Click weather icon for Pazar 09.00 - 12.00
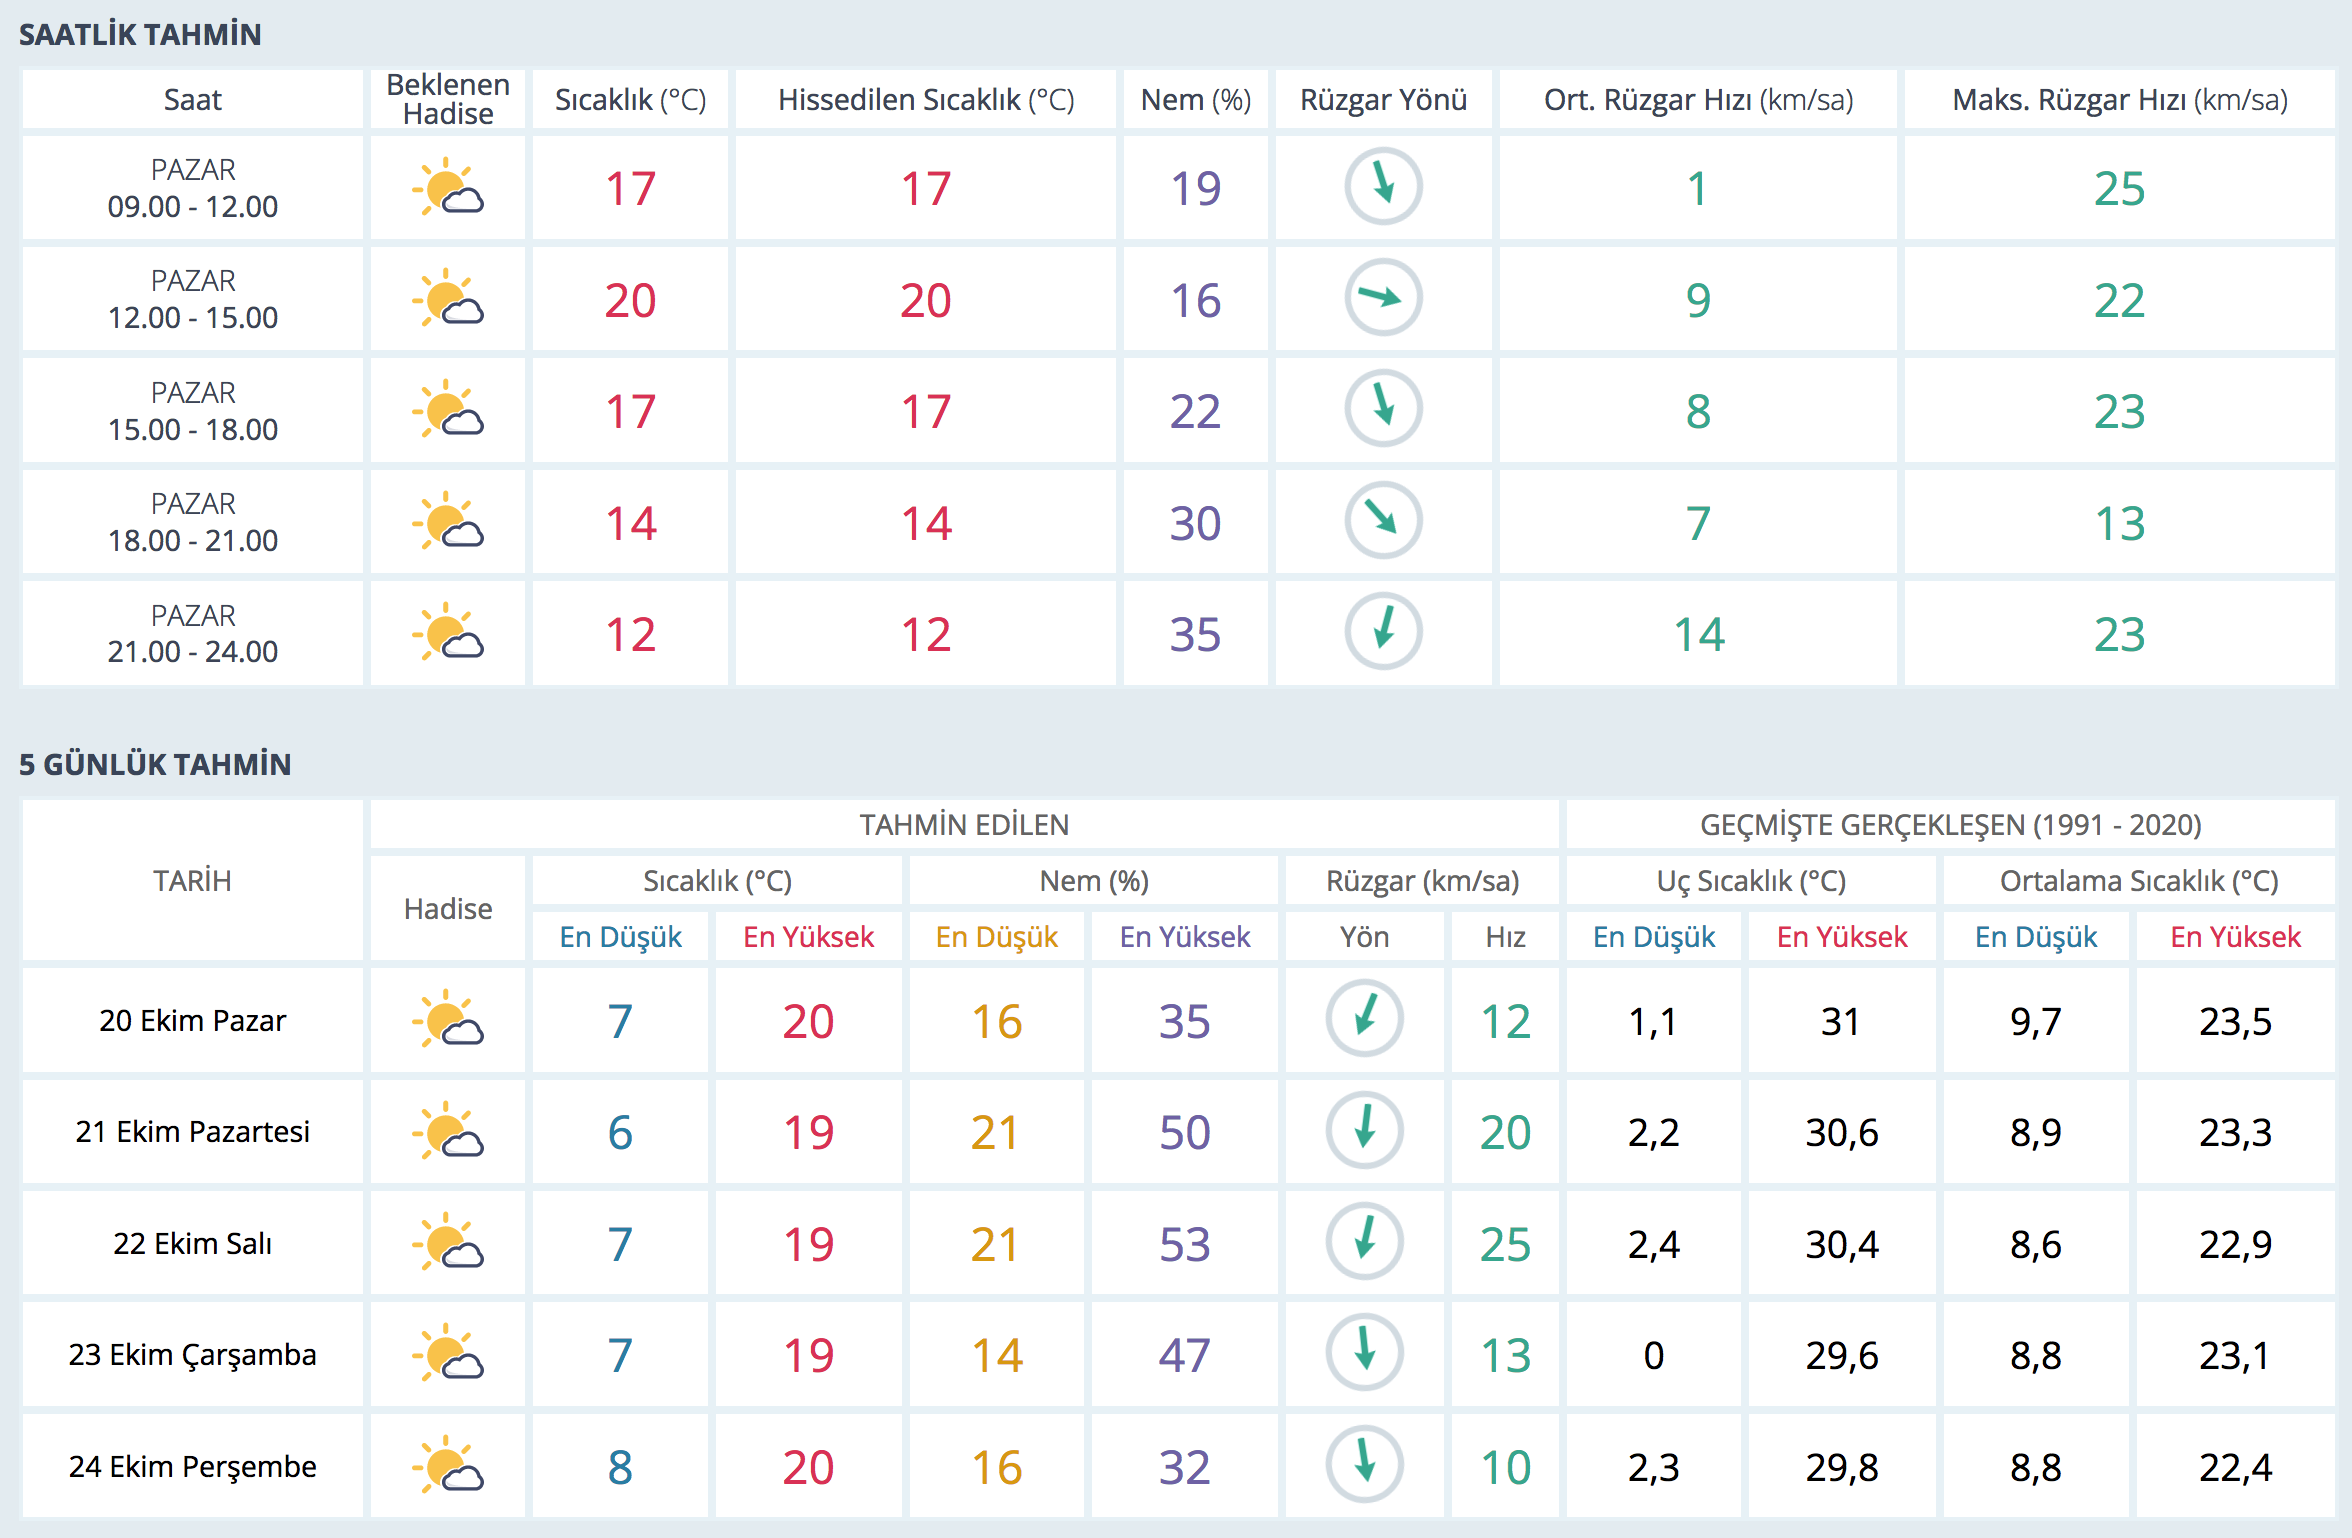2352x1538 pixels. pyautogui.click(x=447, y=188)
